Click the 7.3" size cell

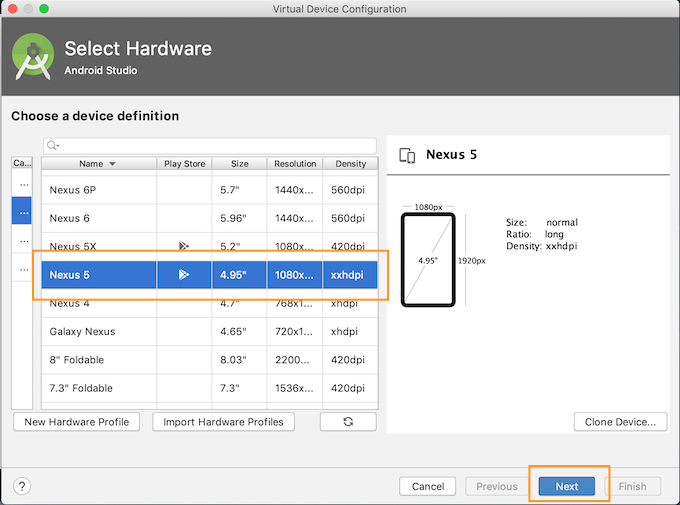pos(239,388)
